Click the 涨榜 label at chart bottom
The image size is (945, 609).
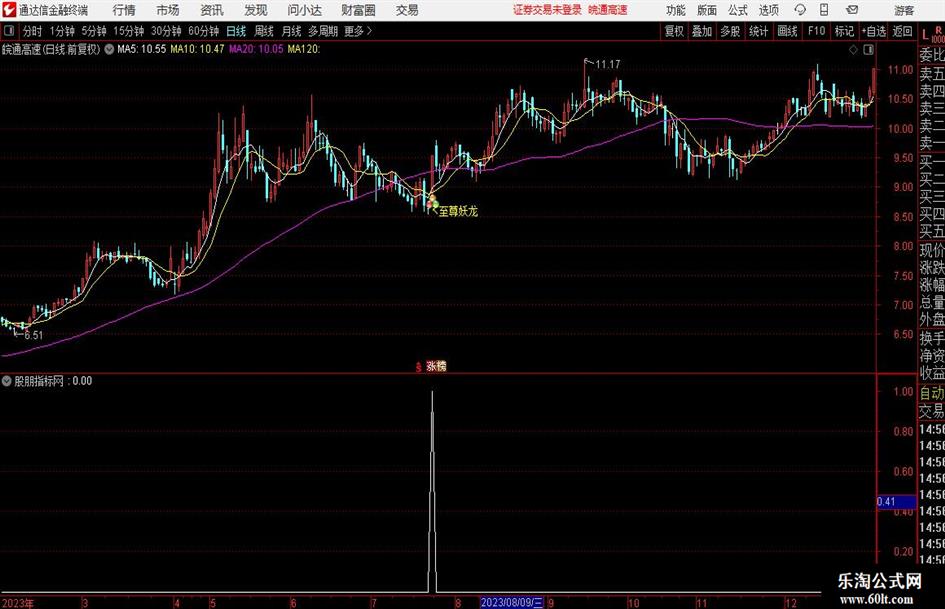point(436,366)
